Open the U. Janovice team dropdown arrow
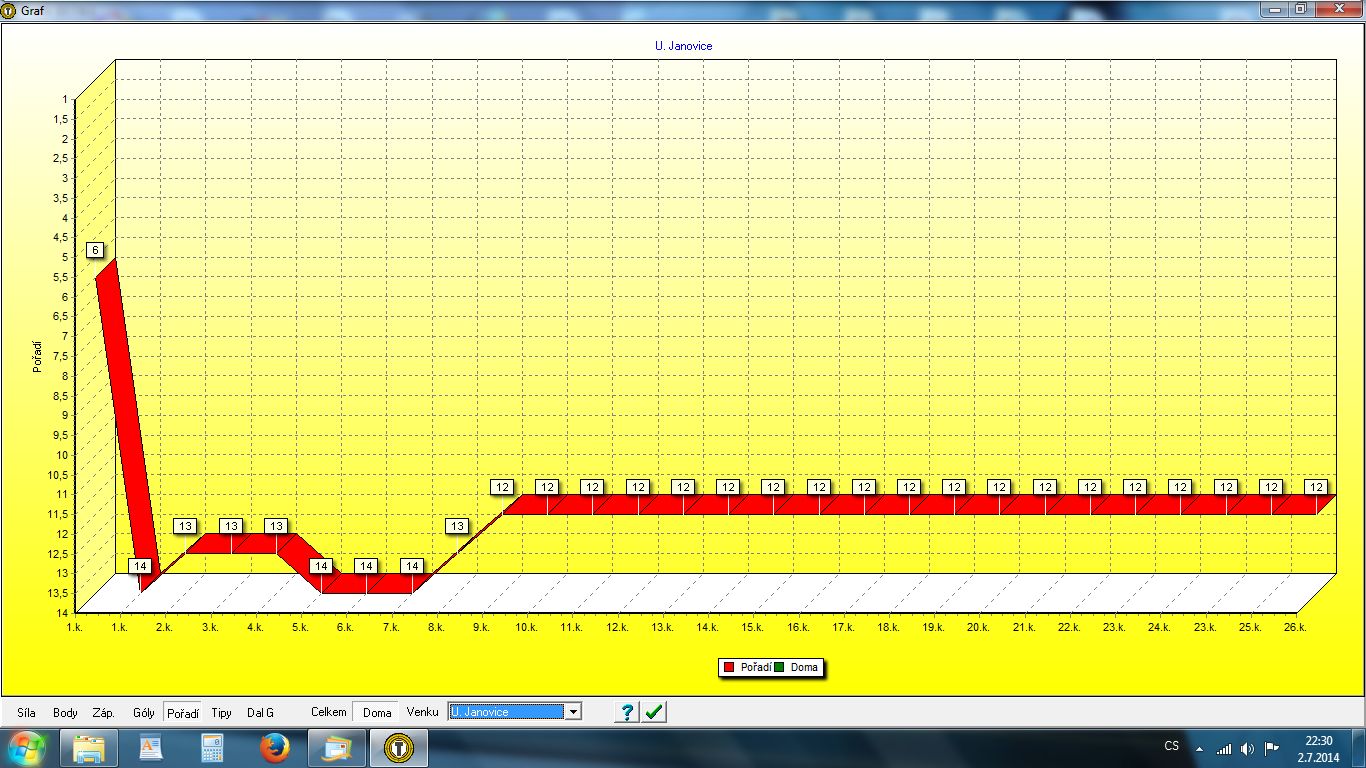Screen dimensions: 1366x768 click(573, 712)
